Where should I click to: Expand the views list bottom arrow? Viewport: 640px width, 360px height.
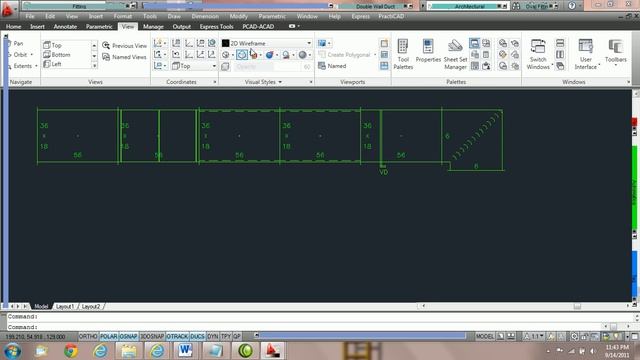pyautogui.click(x=94, y=66)
